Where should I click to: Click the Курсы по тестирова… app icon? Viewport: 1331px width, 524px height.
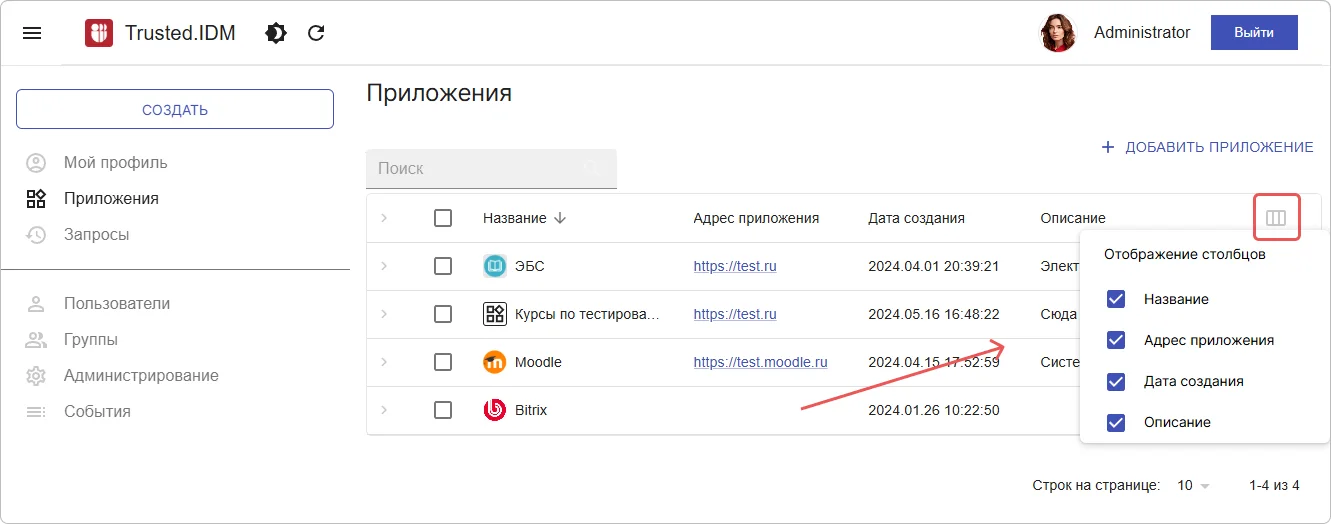point(495,314)
